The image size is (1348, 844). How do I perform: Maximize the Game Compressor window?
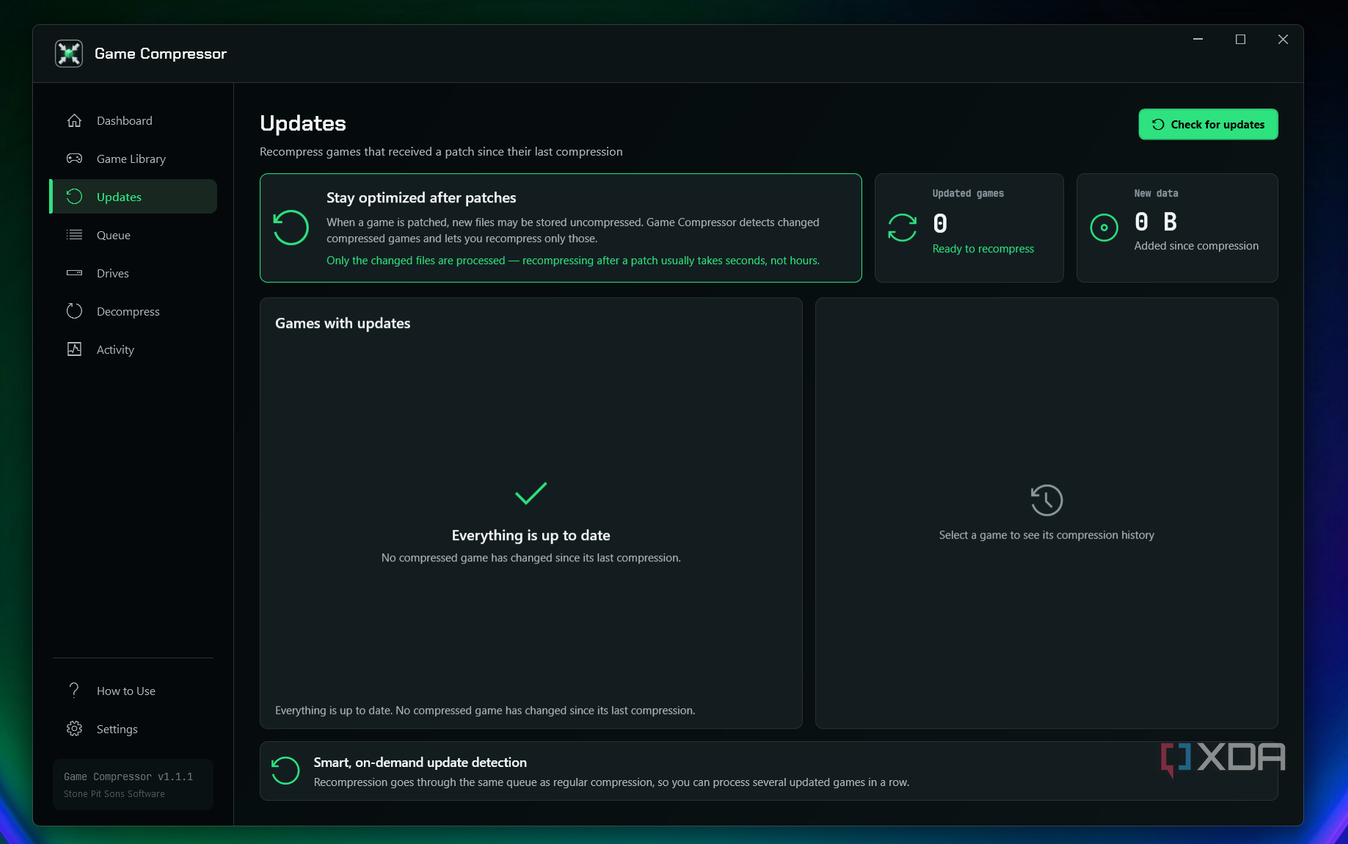point(1240,39)
